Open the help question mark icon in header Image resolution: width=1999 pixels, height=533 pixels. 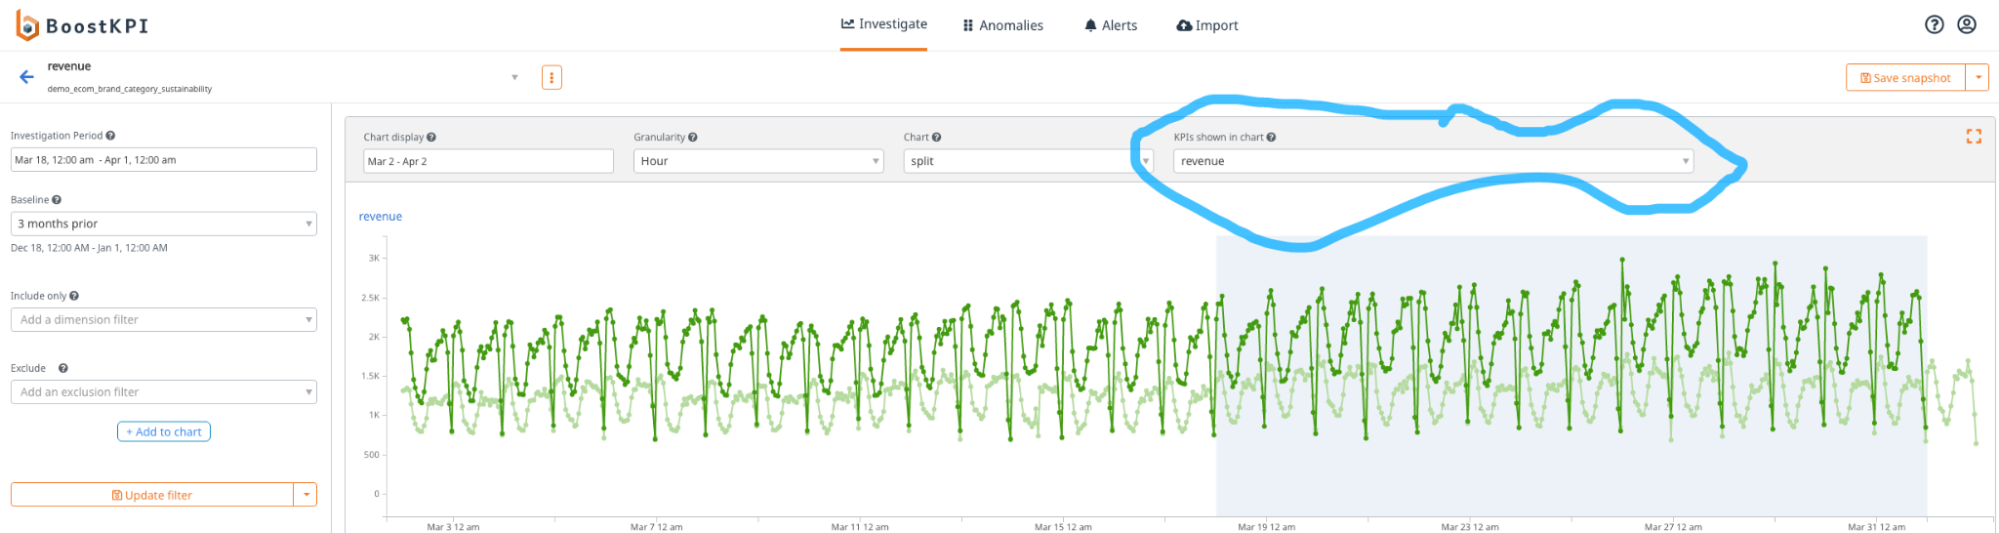pyautogui.click(x=1934, y=25)
